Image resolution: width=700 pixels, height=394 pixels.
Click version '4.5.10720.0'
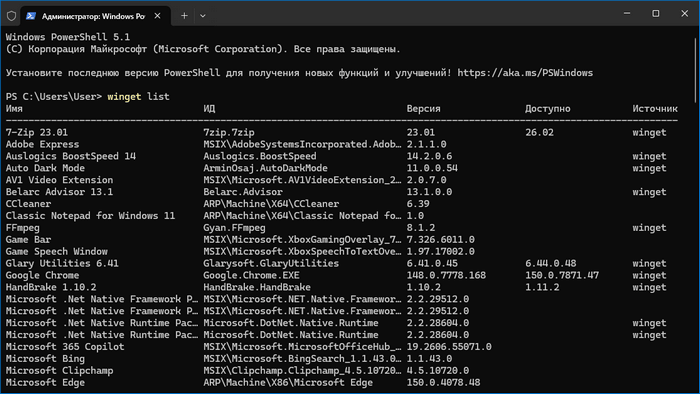click(x=438, y=370)
